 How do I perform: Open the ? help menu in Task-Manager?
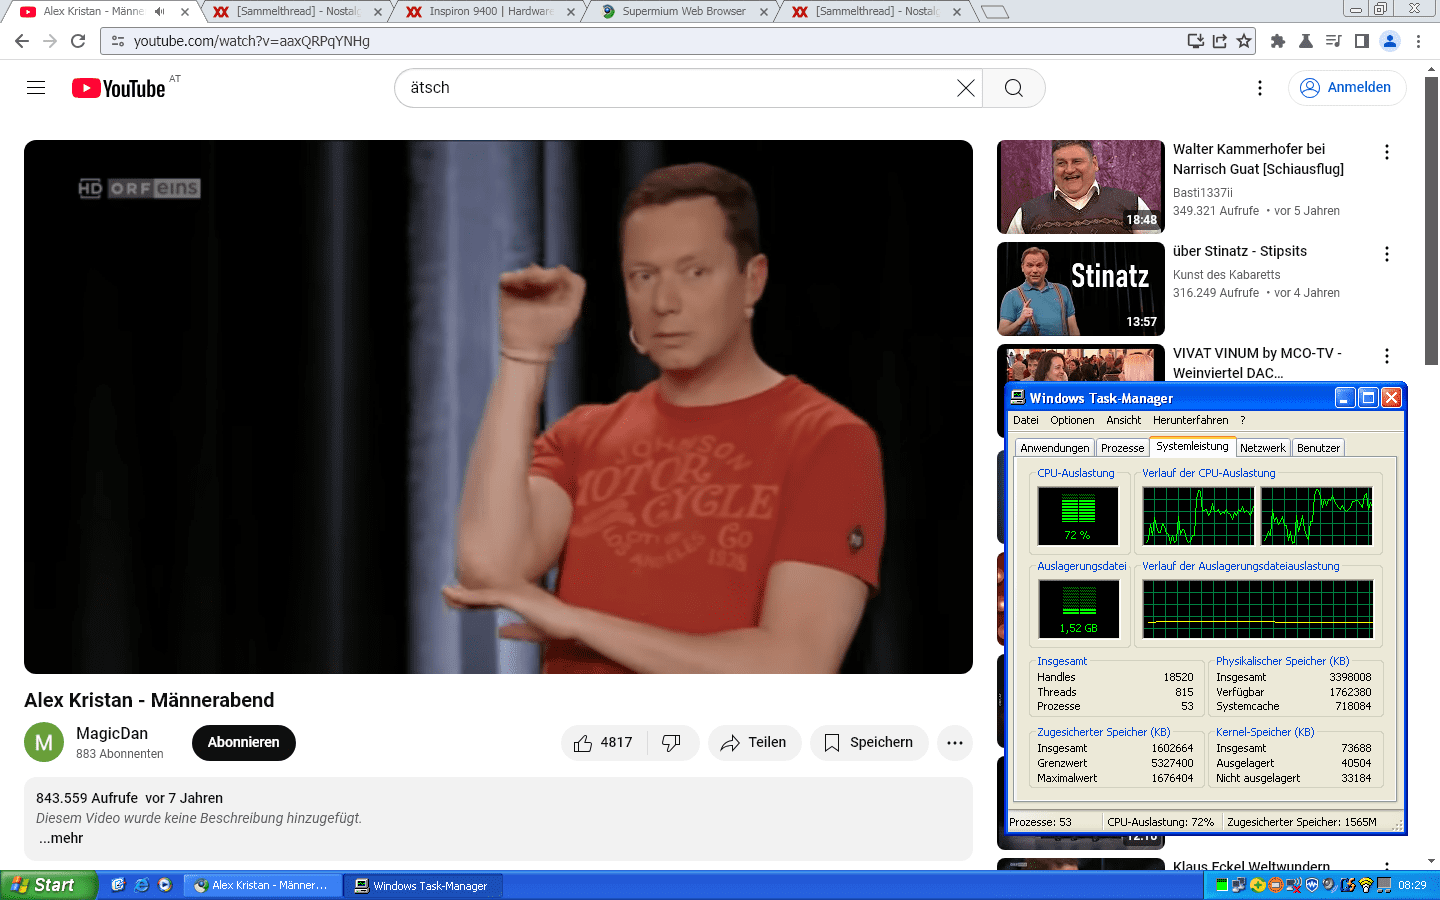1243,420
